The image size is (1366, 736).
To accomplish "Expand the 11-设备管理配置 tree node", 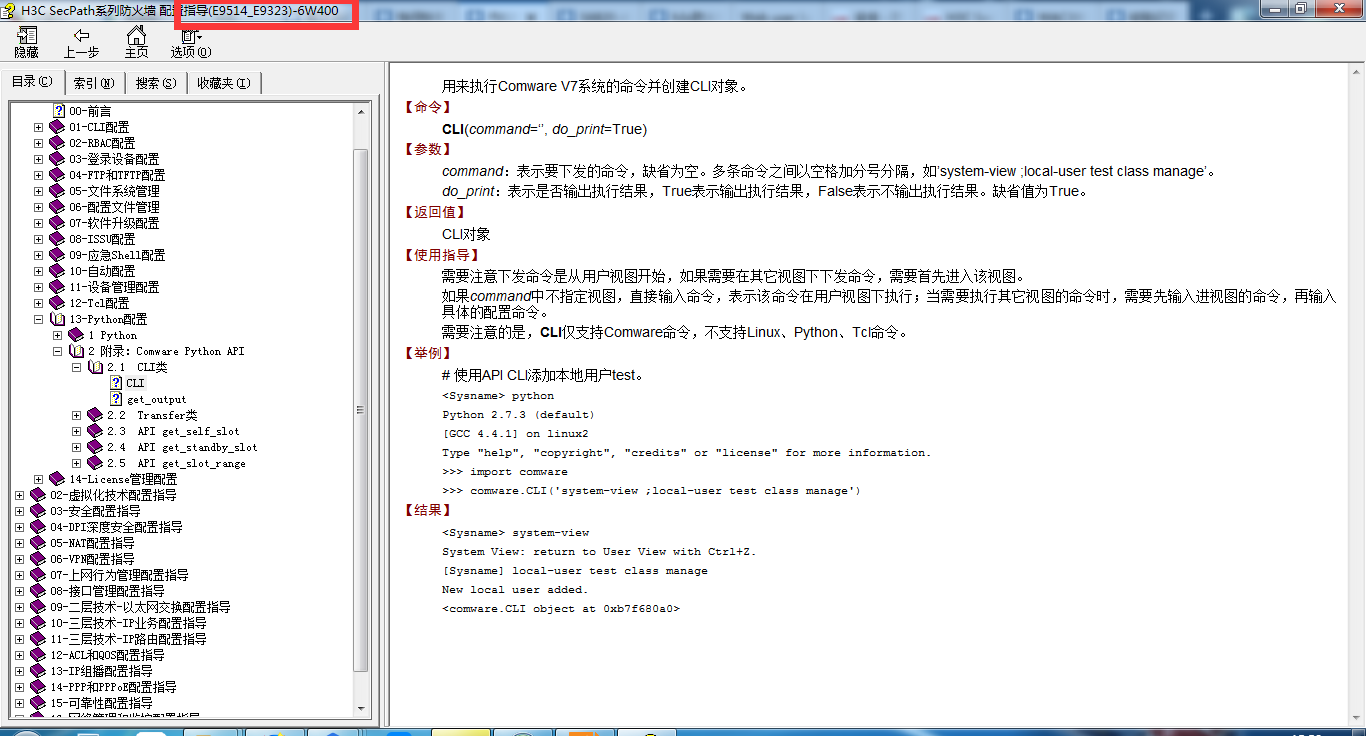I will point(39,287).
